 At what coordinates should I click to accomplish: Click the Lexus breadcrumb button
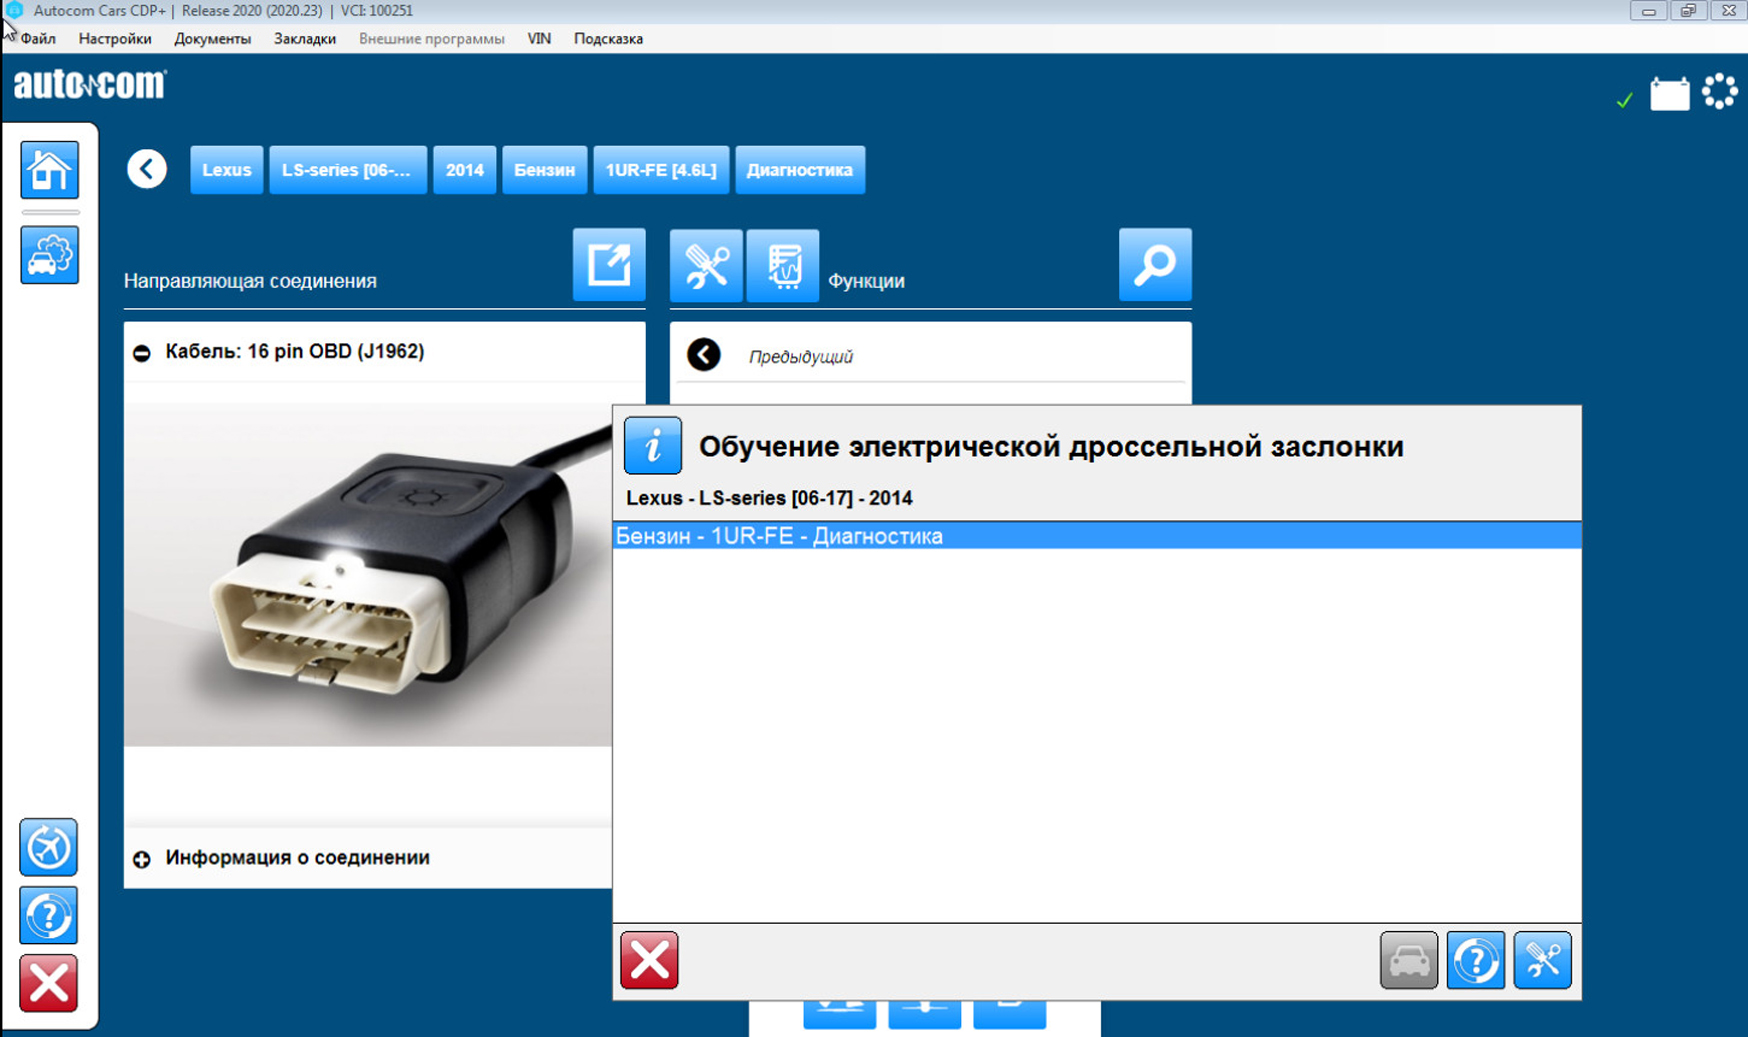click(226, 170)
